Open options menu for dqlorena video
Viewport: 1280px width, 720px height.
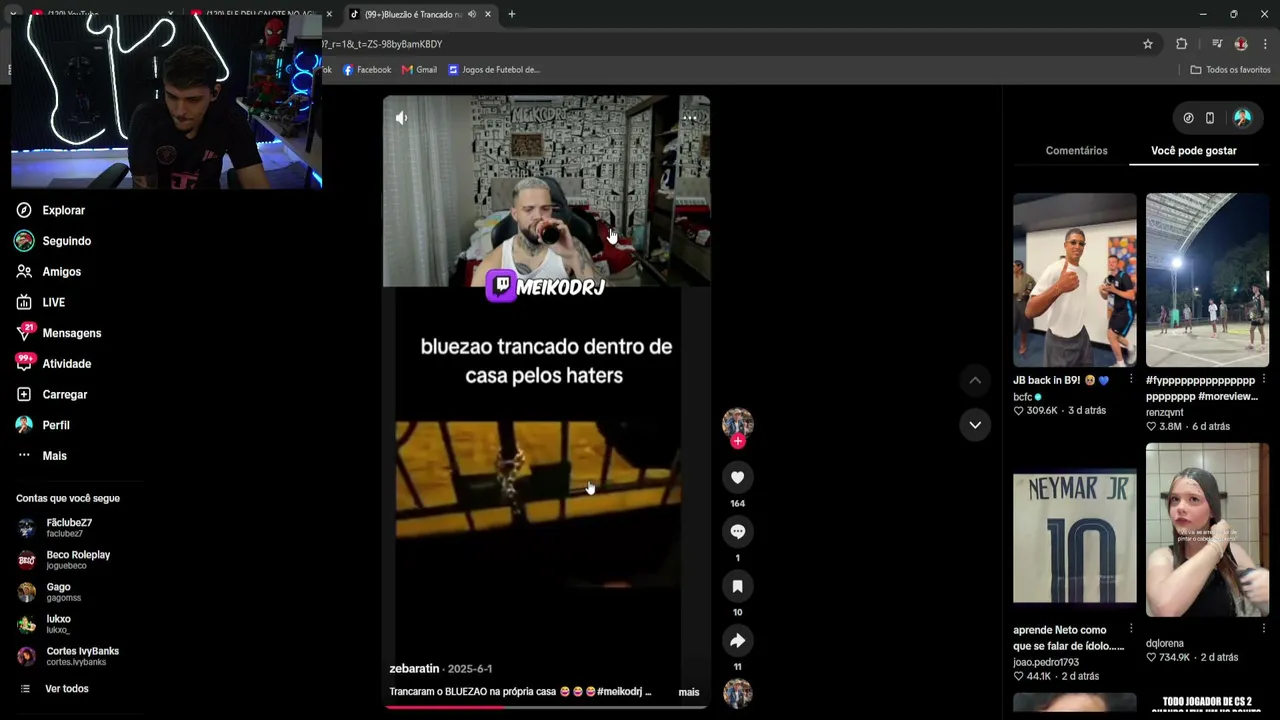(x=1264, y=629)
